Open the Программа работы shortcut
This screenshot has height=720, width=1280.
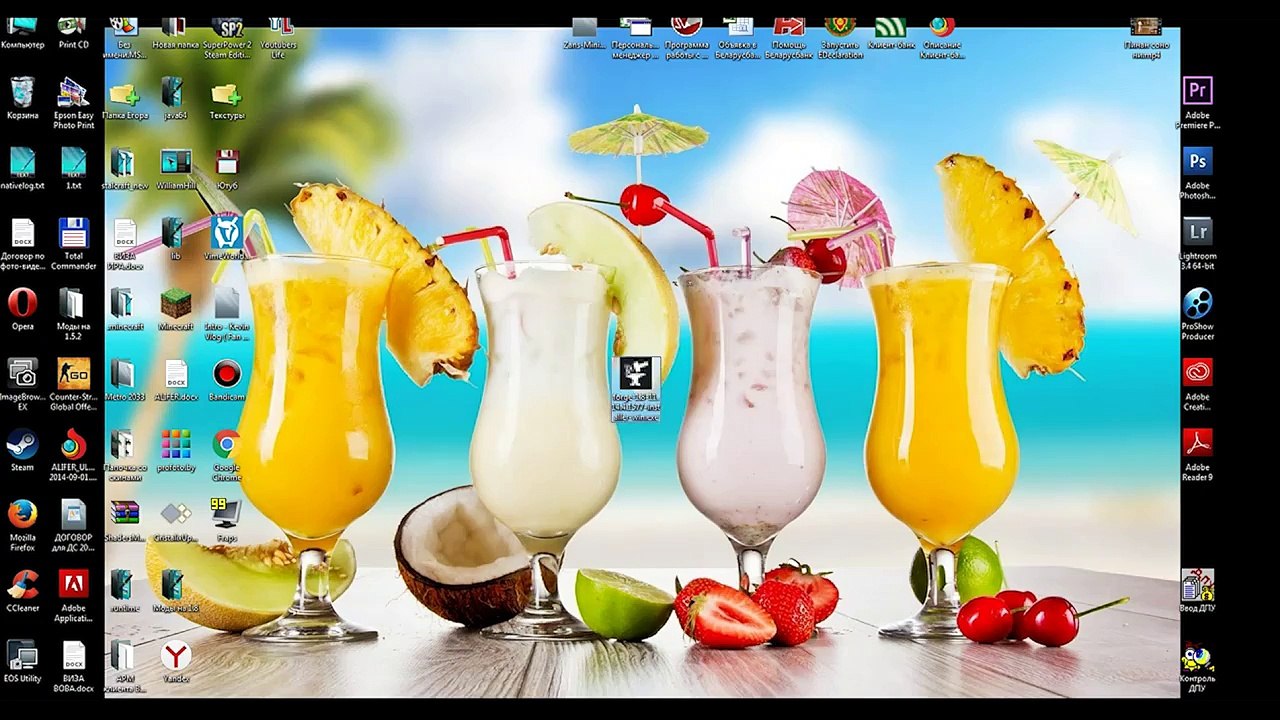(x=686, y=37)
